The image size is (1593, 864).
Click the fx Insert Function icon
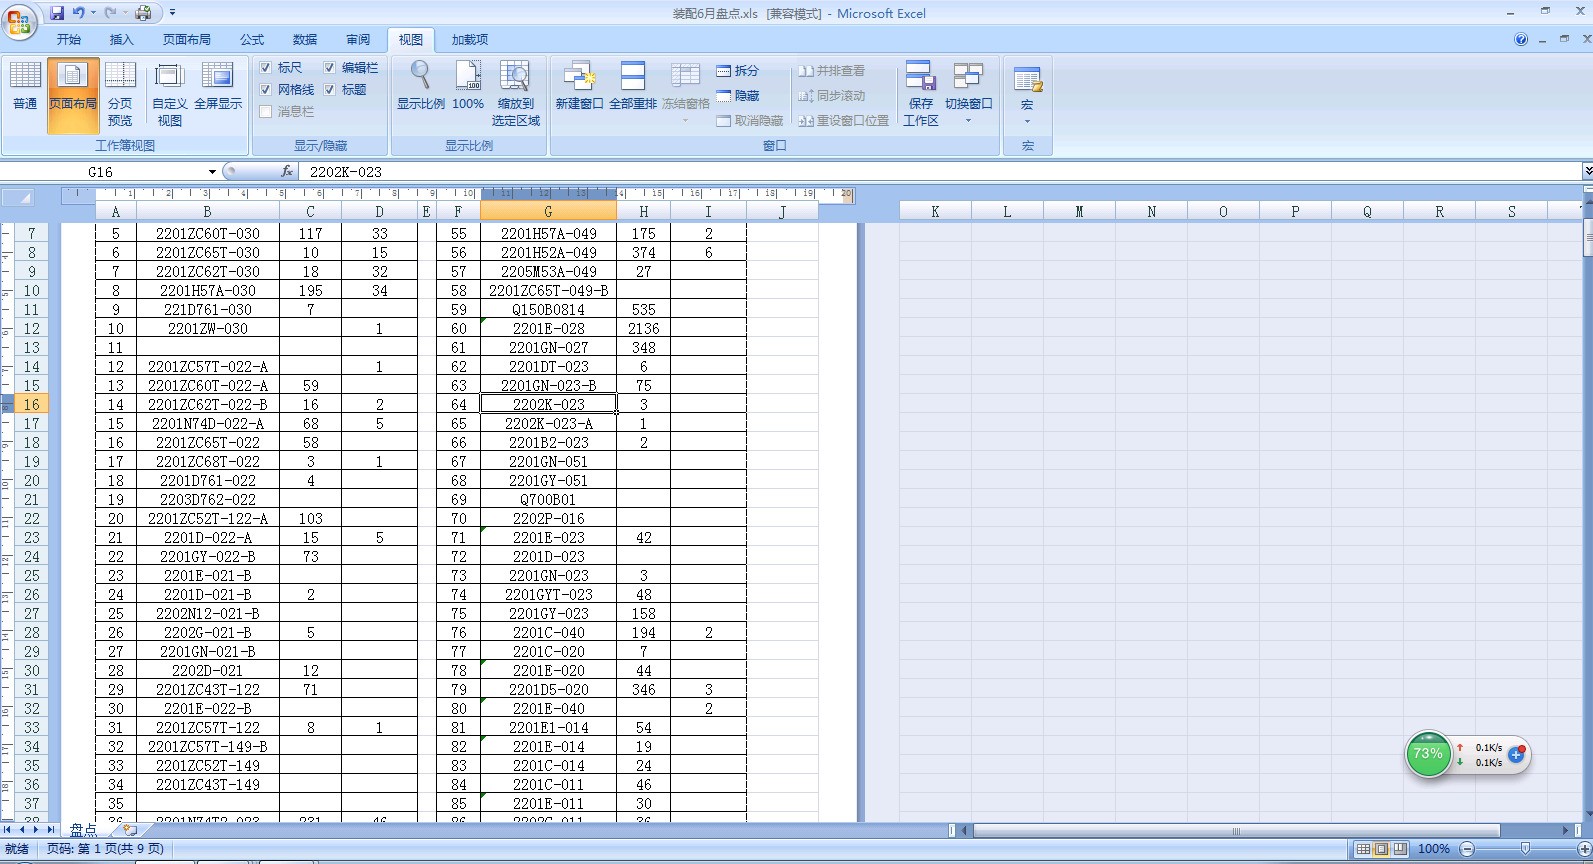point(287,172)
